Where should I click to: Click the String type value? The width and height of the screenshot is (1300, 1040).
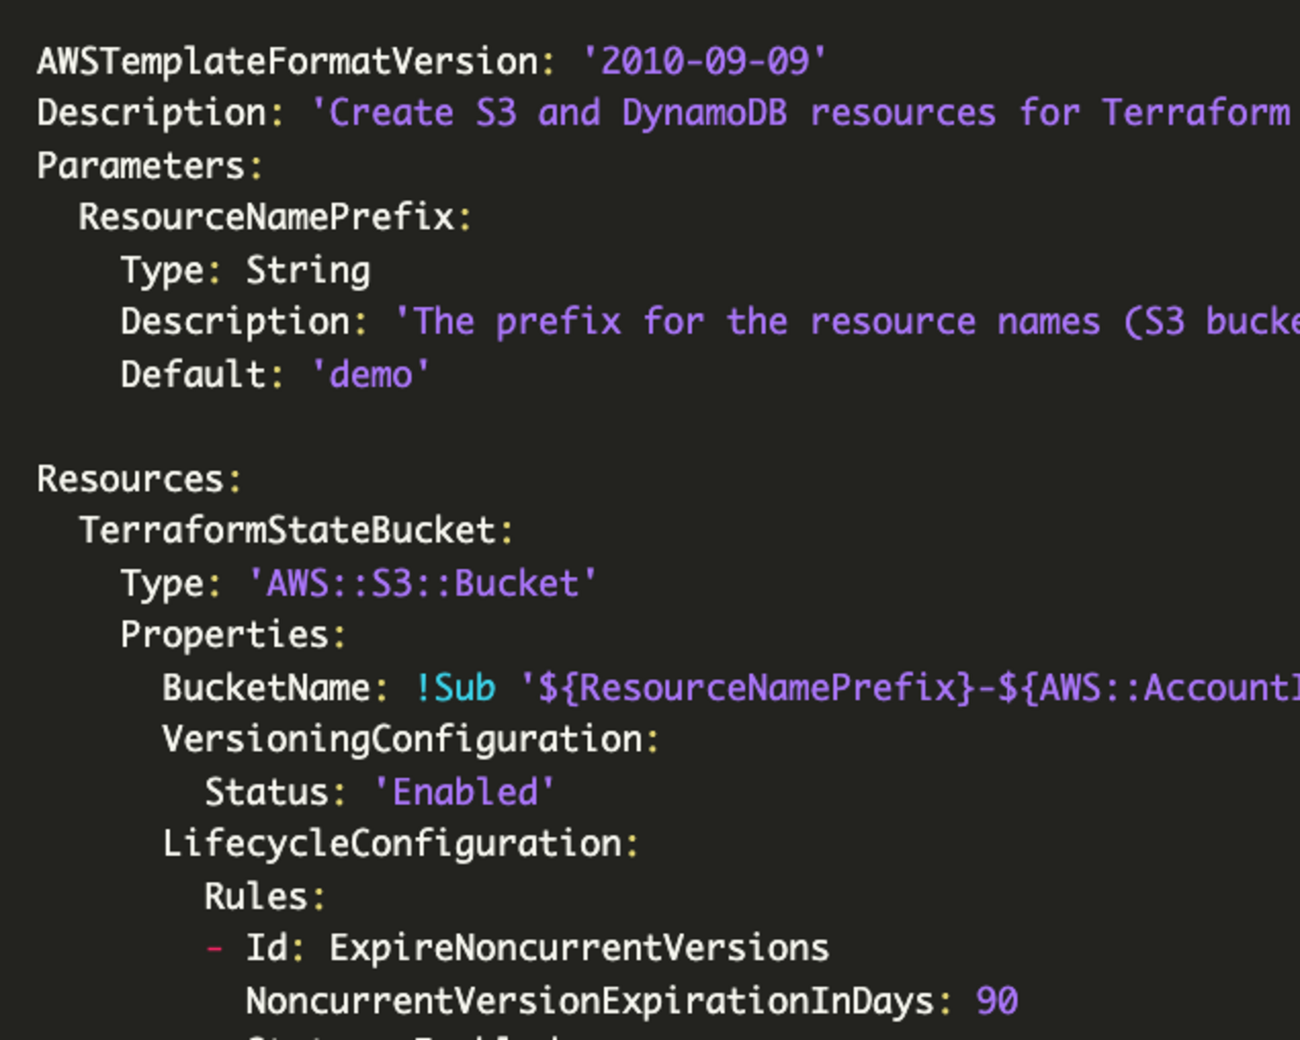click(308, 270)
